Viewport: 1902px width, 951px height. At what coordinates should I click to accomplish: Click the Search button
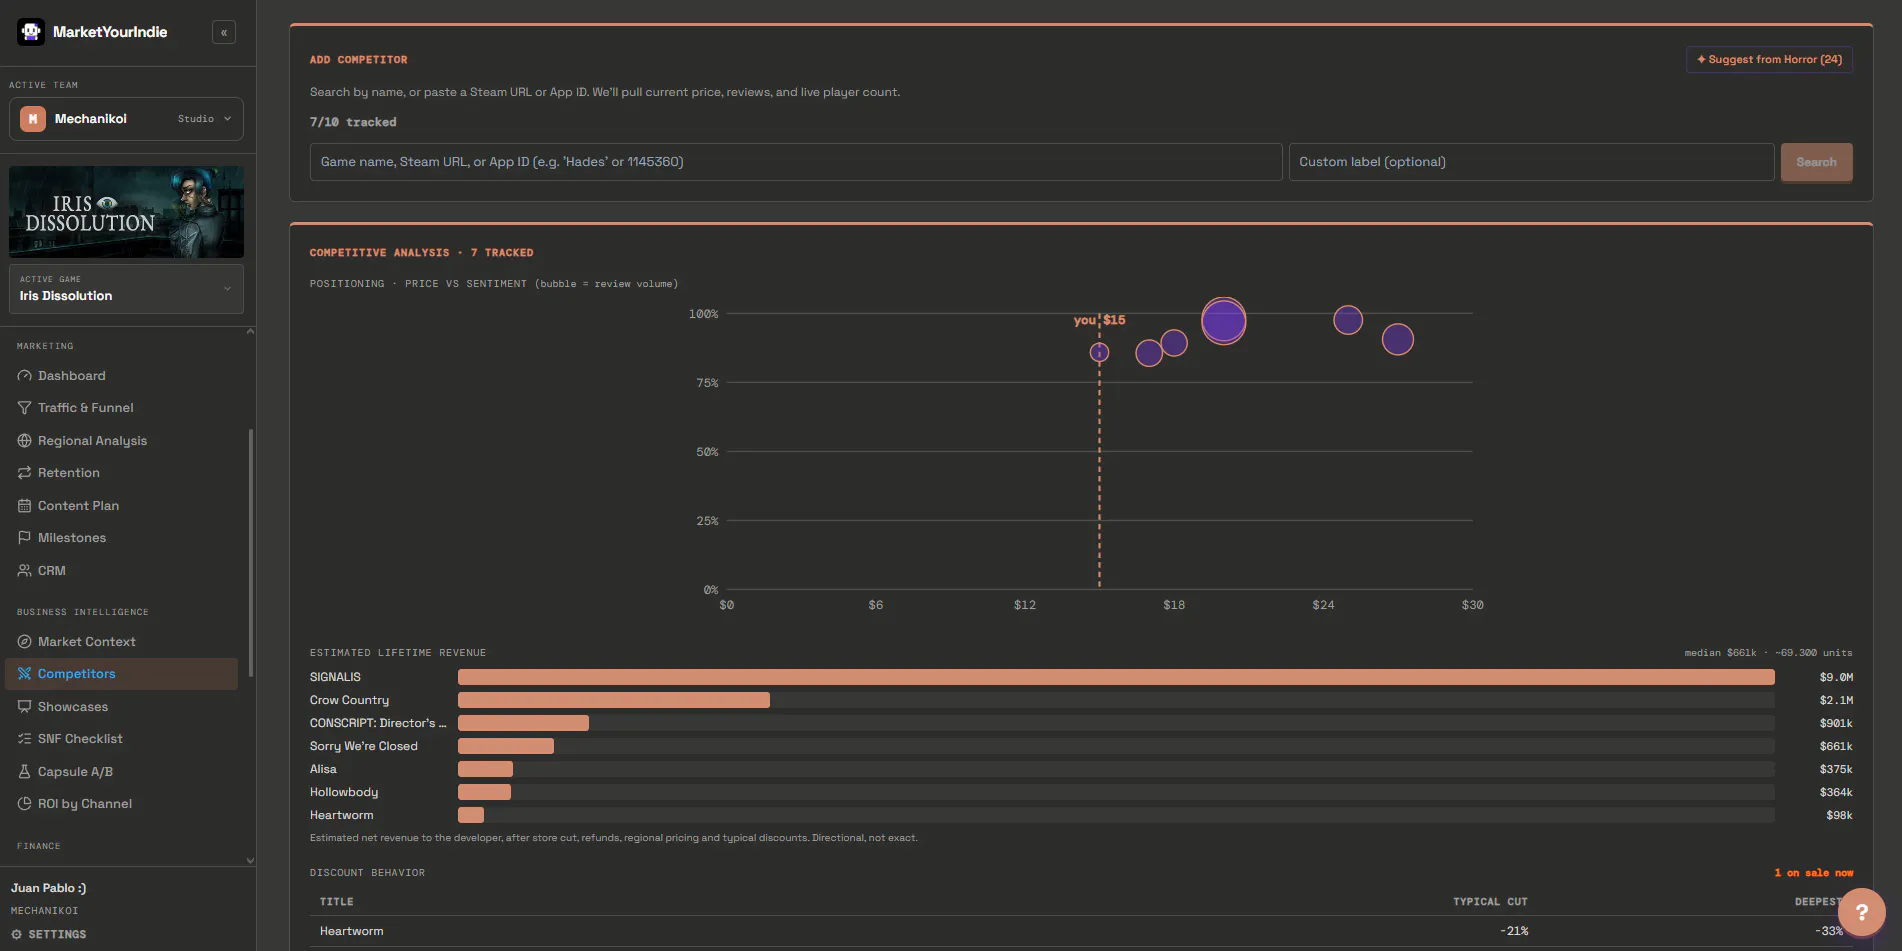coord(1816,162)
